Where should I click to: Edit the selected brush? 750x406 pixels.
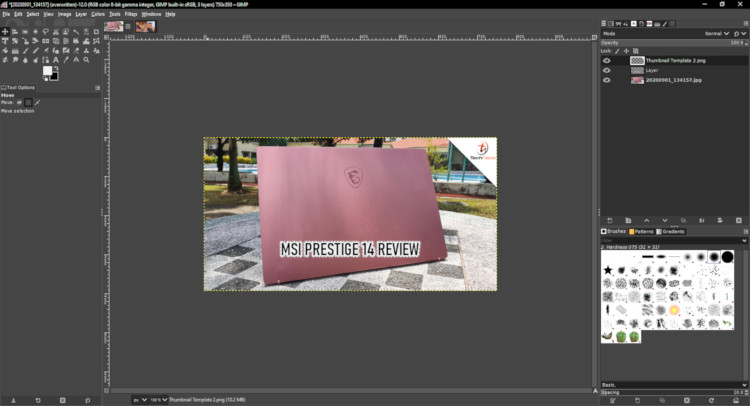(613, 400)
